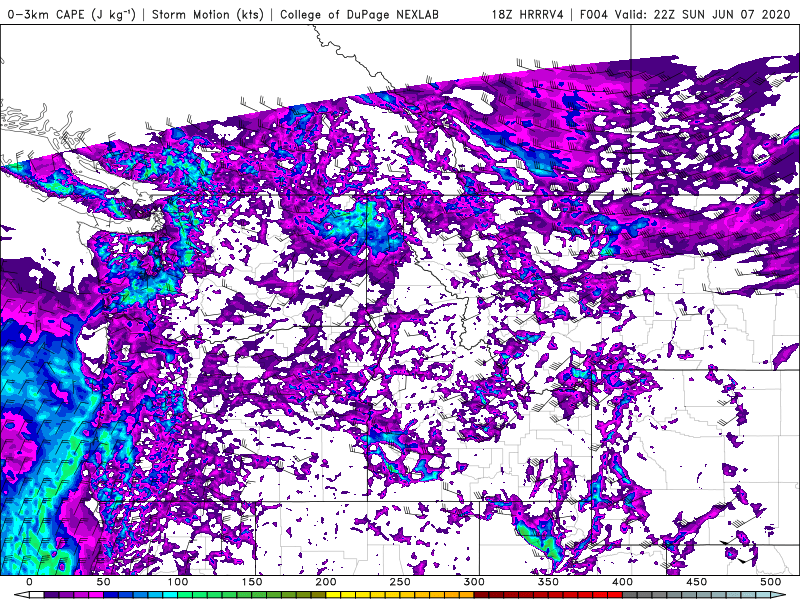Click the dark blue swatch at 50
This screenshot has height=600, width=800.
point(111,594)
